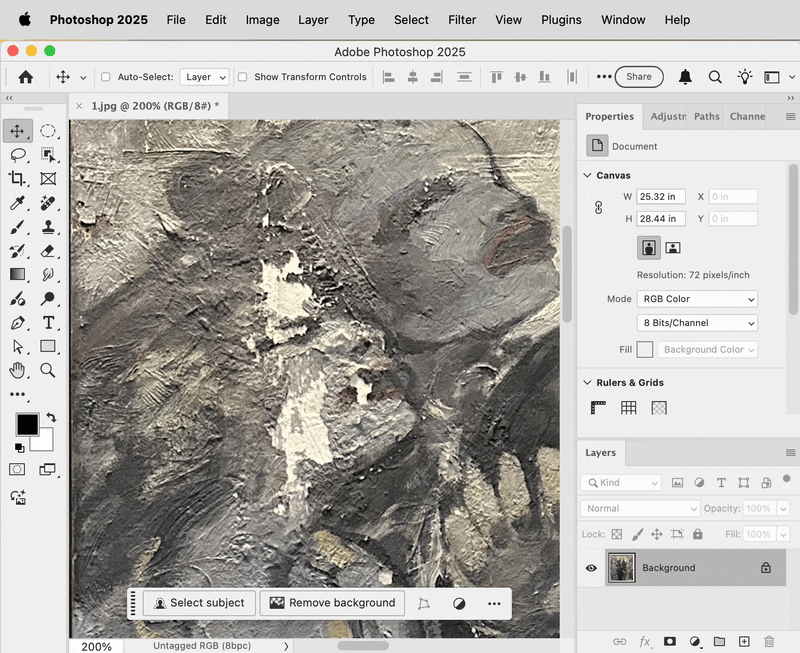Open the Filter menu
800x653 pixels.
462,20
